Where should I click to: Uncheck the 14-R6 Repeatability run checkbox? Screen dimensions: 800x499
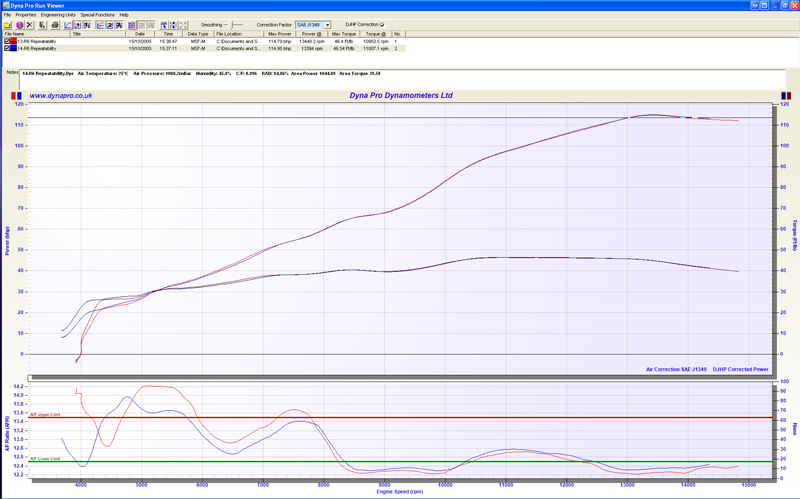coord(7,48)
